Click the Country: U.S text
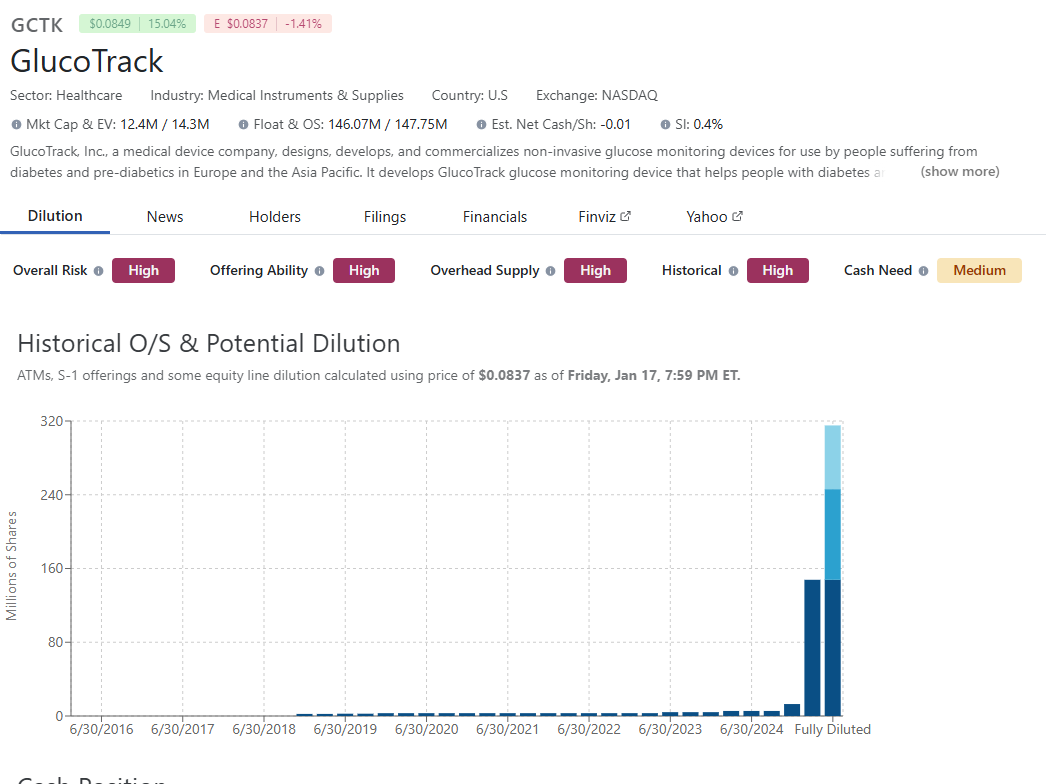The height and width of the screenshot is (784, 1046). click(x=470, y=95)
